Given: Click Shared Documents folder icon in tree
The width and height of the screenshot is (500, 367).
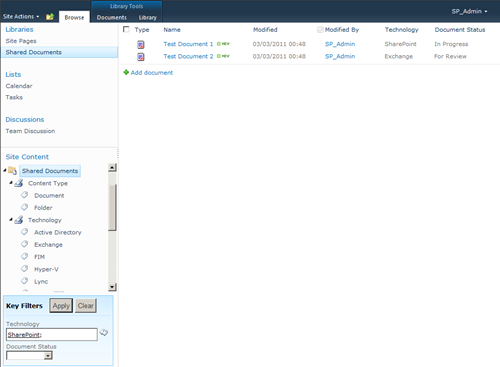Looking at the screenshot, I should click(x=12, y=171).
